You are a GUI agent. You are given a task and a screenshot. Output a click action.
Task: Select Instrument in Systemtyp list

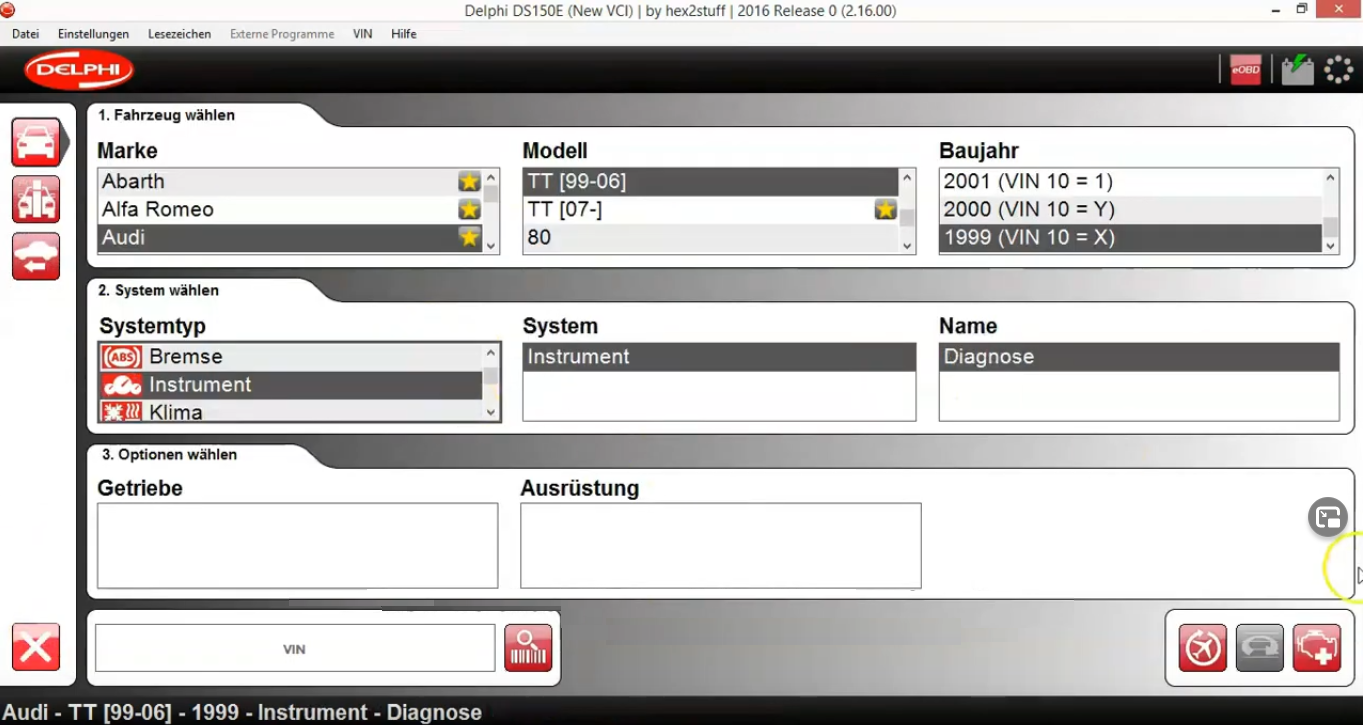tap(291, 385)
